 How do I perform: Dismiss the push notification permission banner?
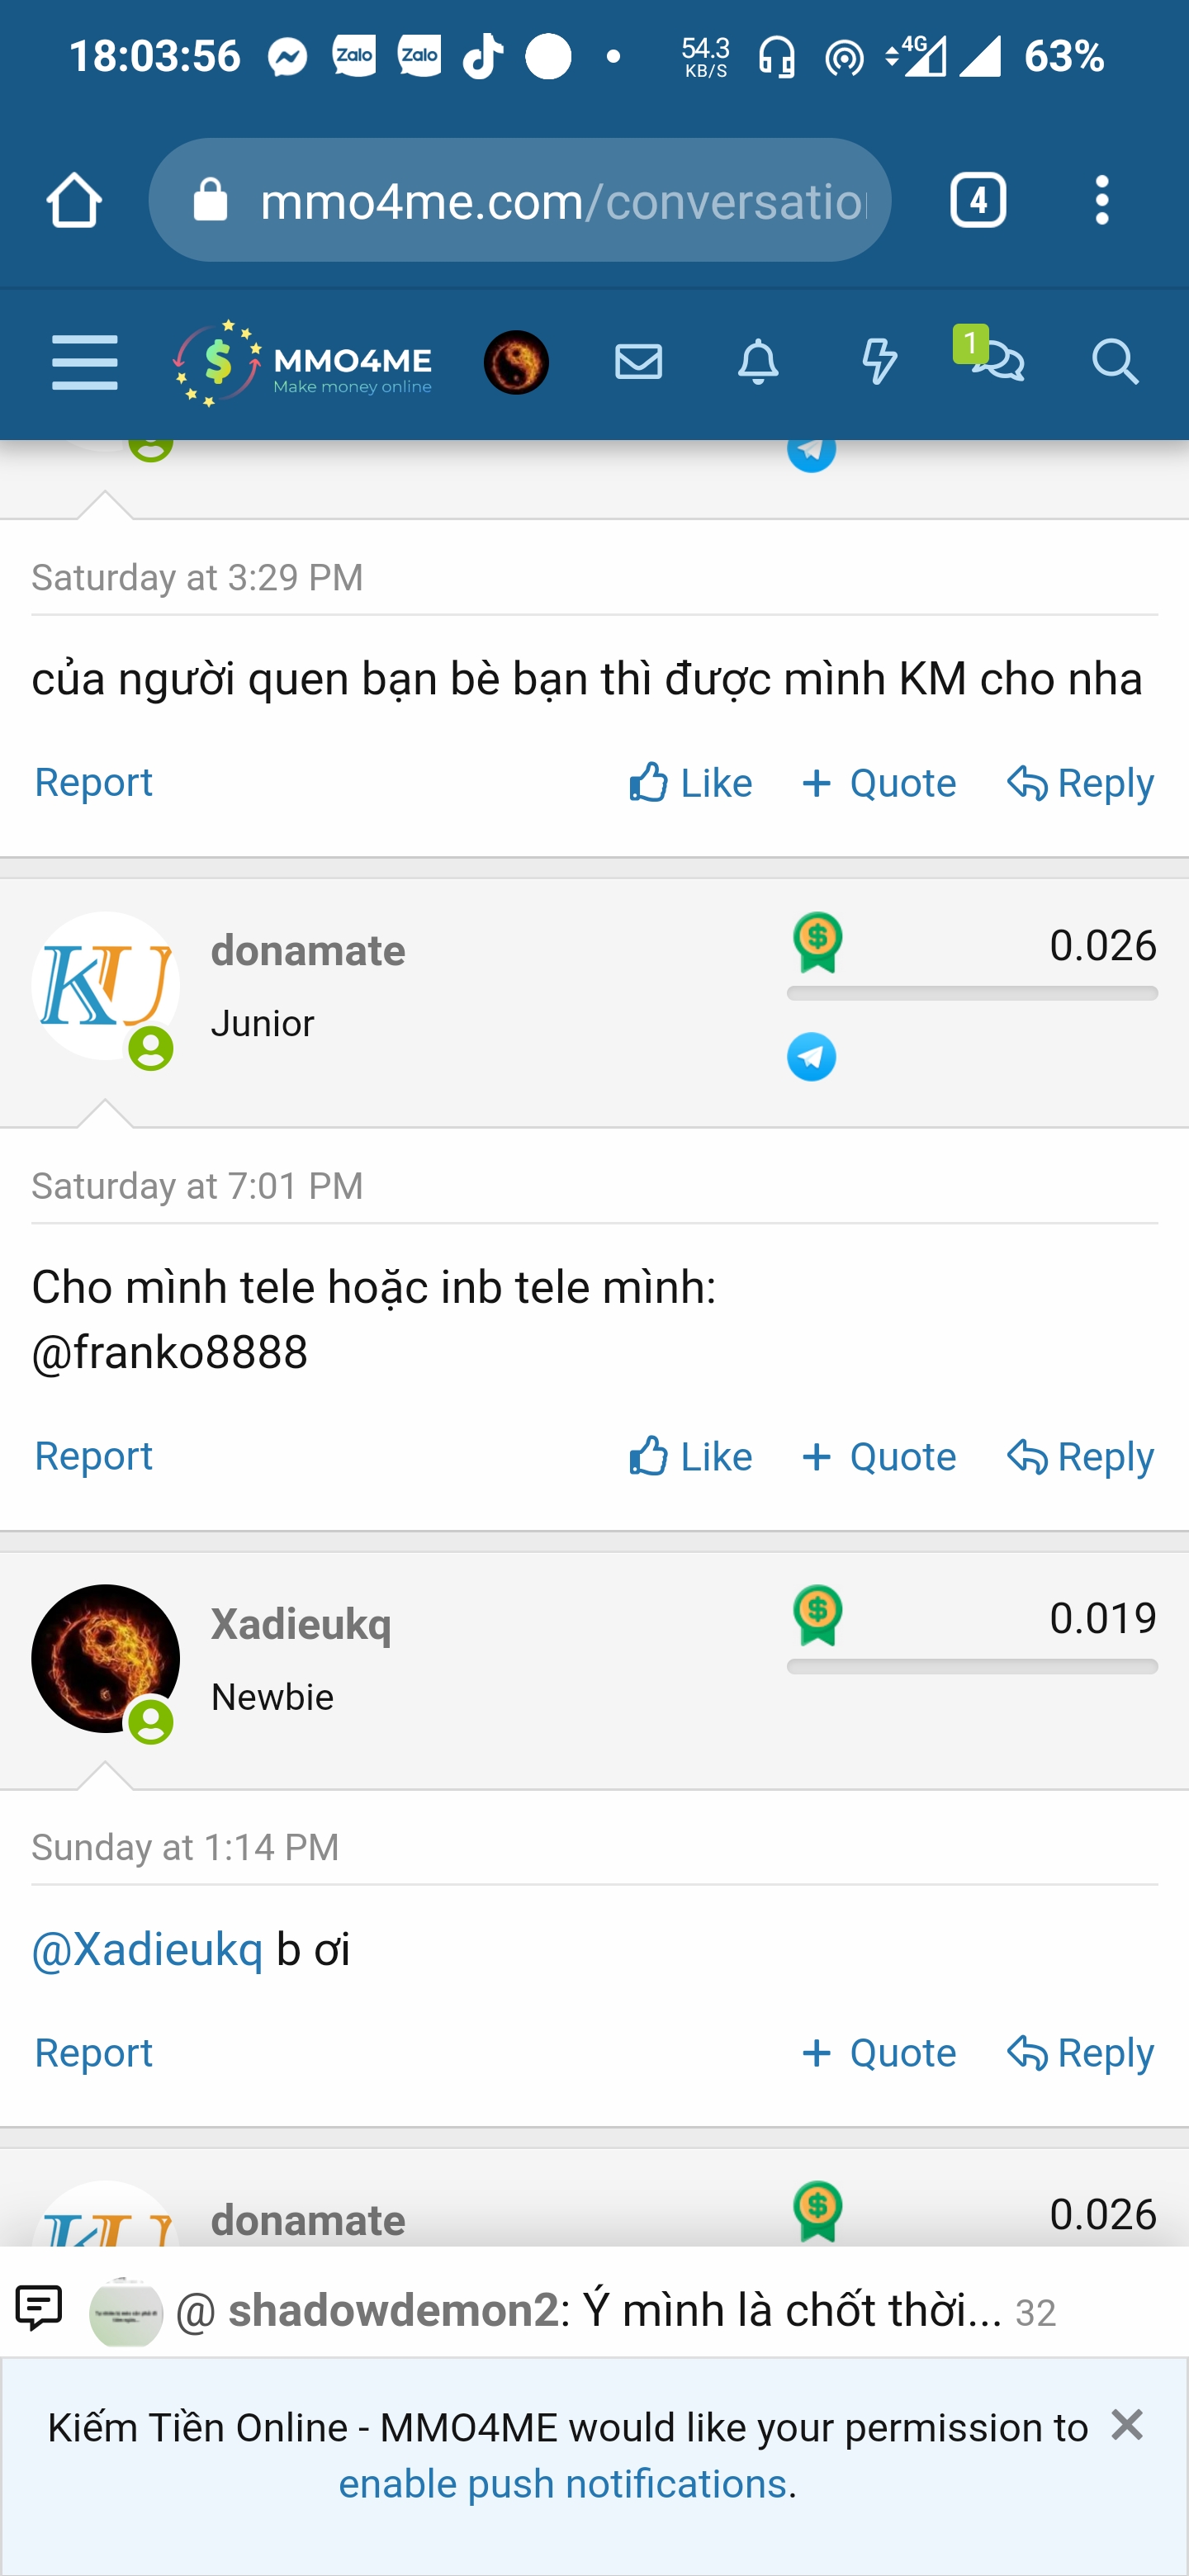point(1126,2425)
